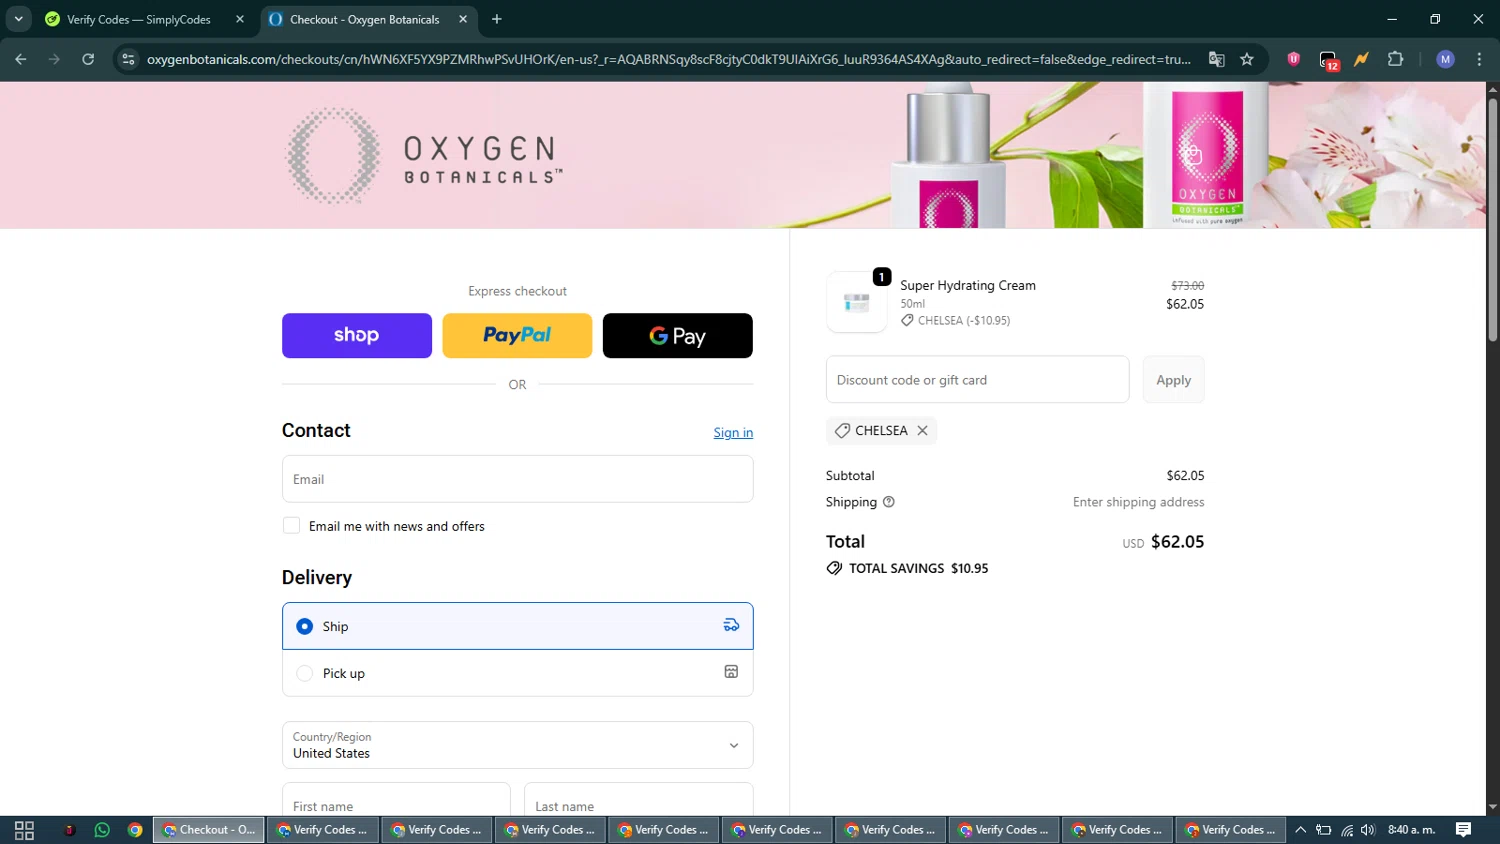This screenshot has width=1500, height=844.
Task: Click the store icon in the Pick up row
Action: tap(731, 672)
